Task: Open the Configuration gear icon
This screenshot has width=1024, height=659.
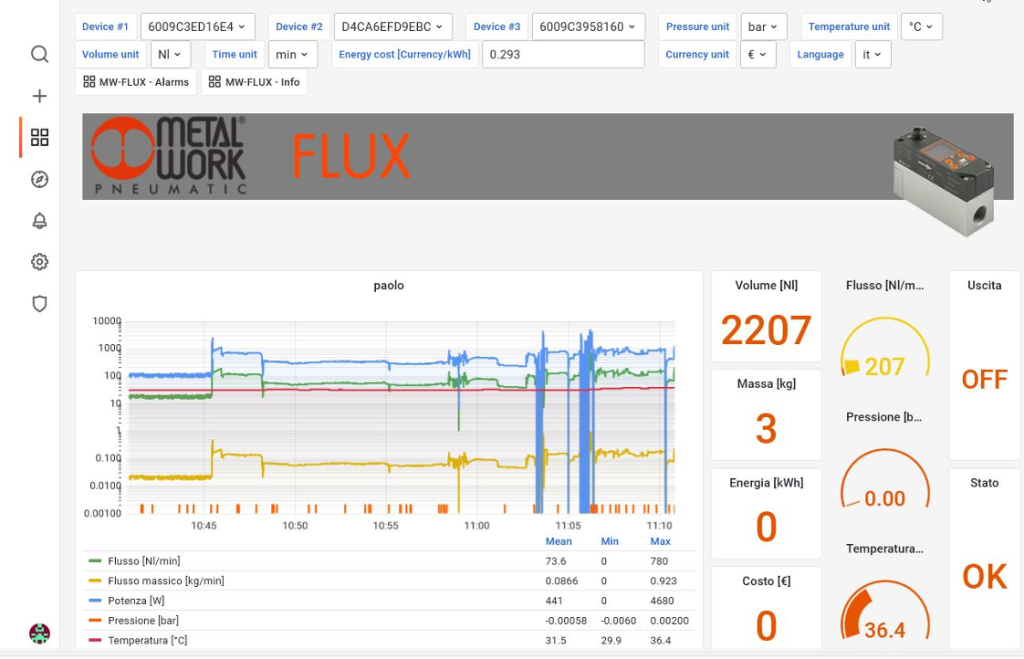Action: point(39,262)
